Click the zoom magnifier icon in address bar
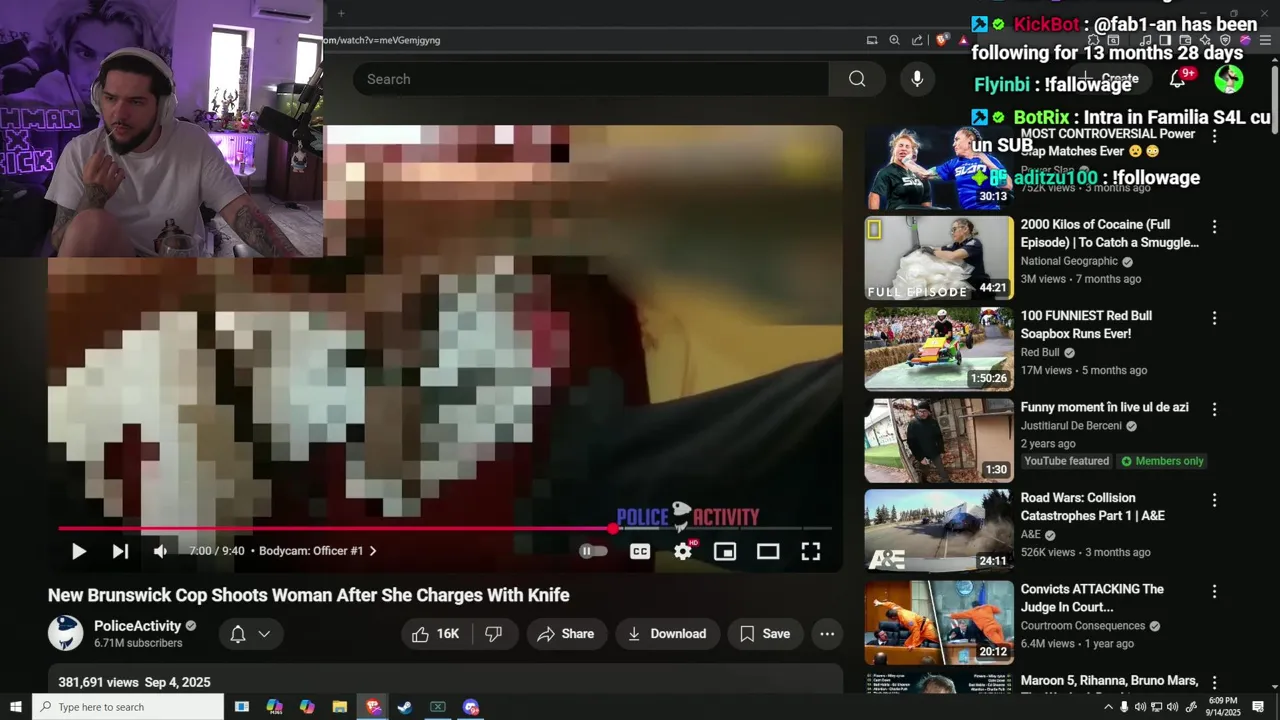 (894, 40)
